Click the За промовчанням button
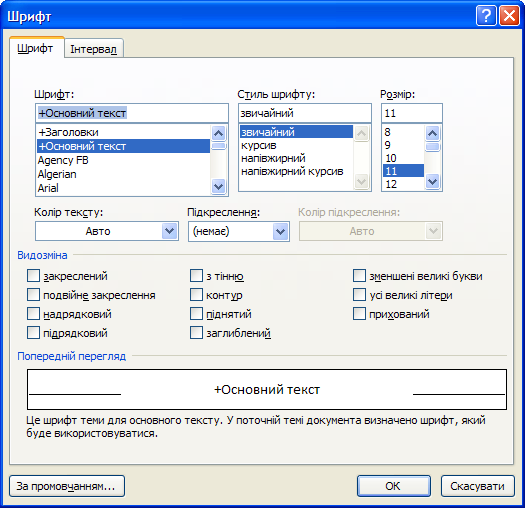Screen dimensions: 525x508 pyautogui.click(x=67, y=486)
